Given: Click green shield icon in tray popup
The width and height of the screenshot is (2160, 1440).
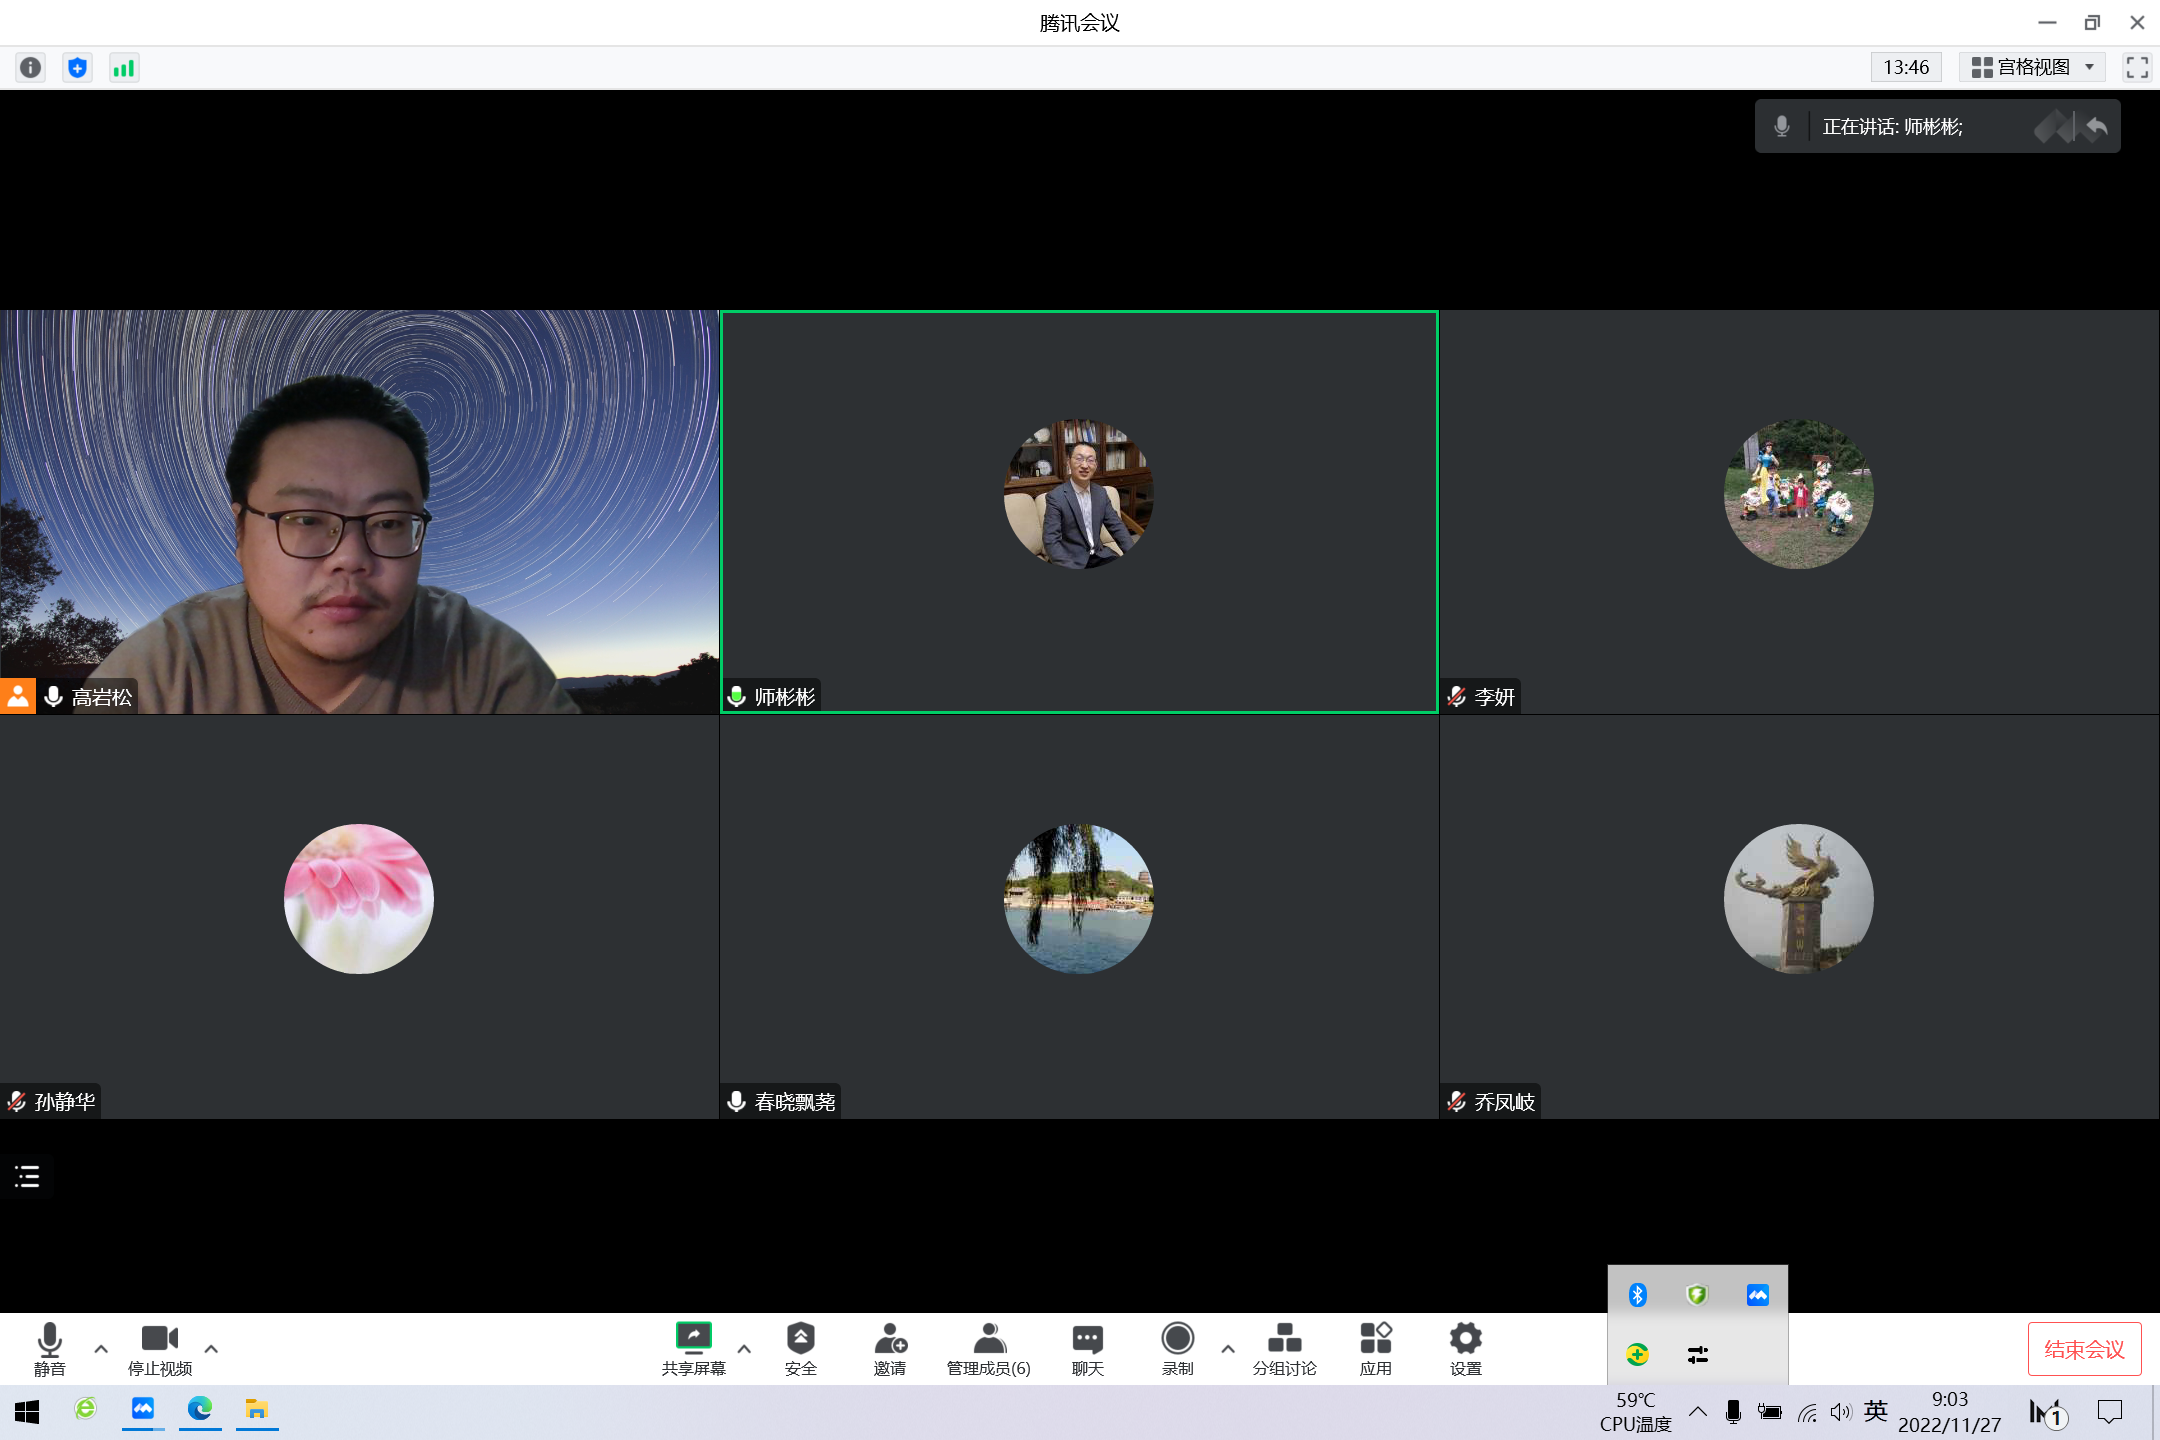Looking at the screenshot, I should 1697,1295.
